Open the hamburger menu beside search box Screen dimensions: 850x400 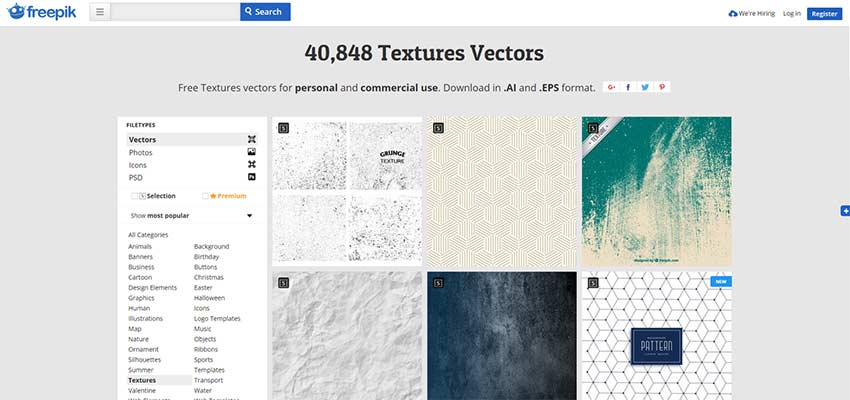click(100, 12)
